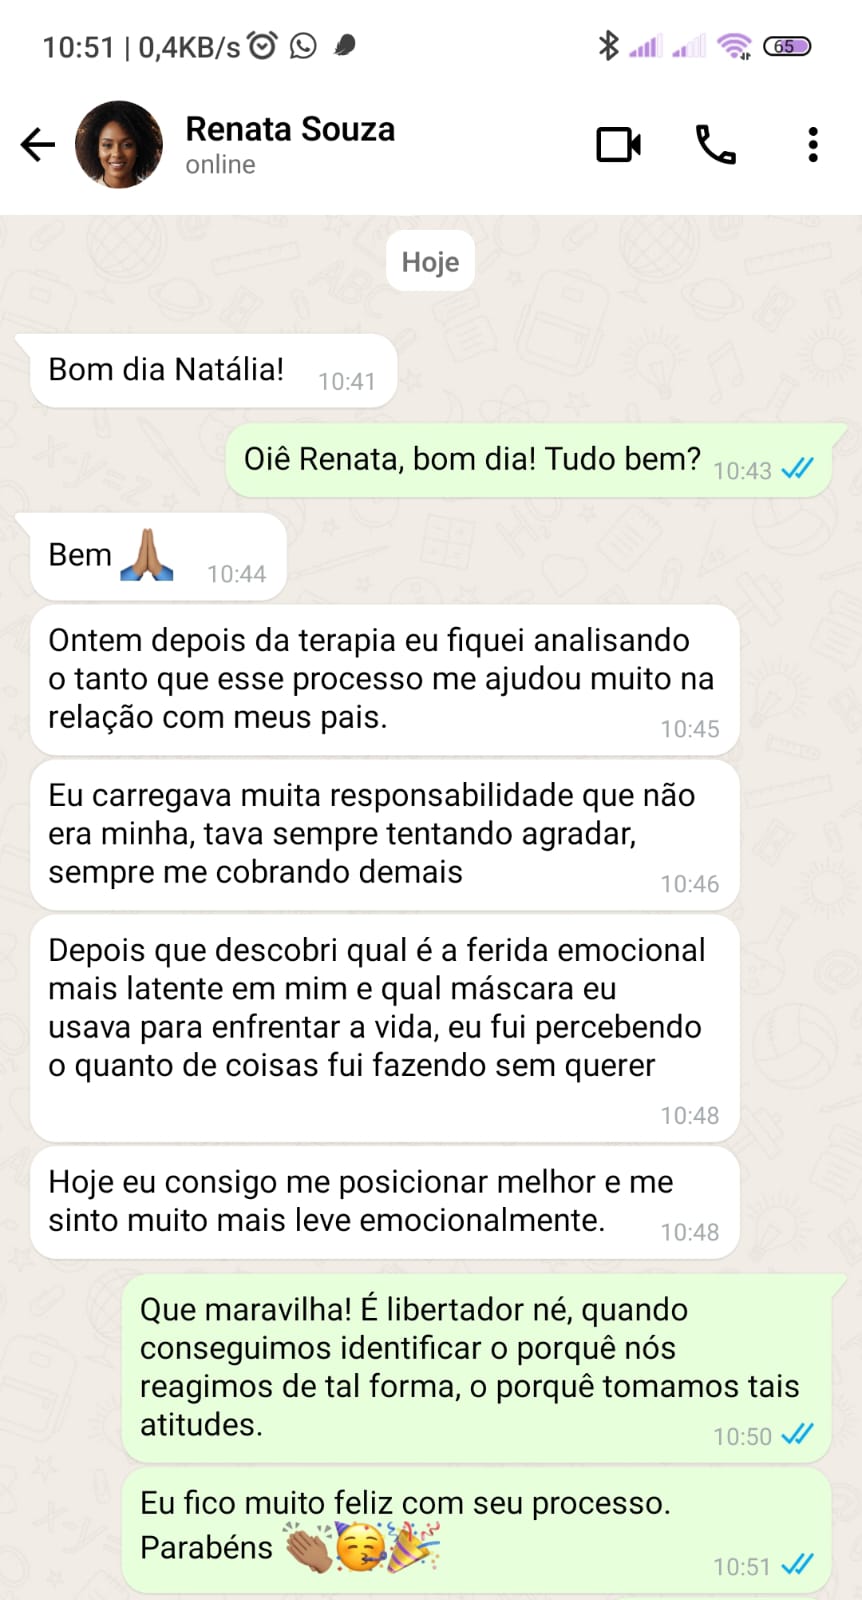Tap the Wi-Fi signal icon
Image resolution: width=862 pixels, height=1600 pixels.
click(x=734, y=46)
